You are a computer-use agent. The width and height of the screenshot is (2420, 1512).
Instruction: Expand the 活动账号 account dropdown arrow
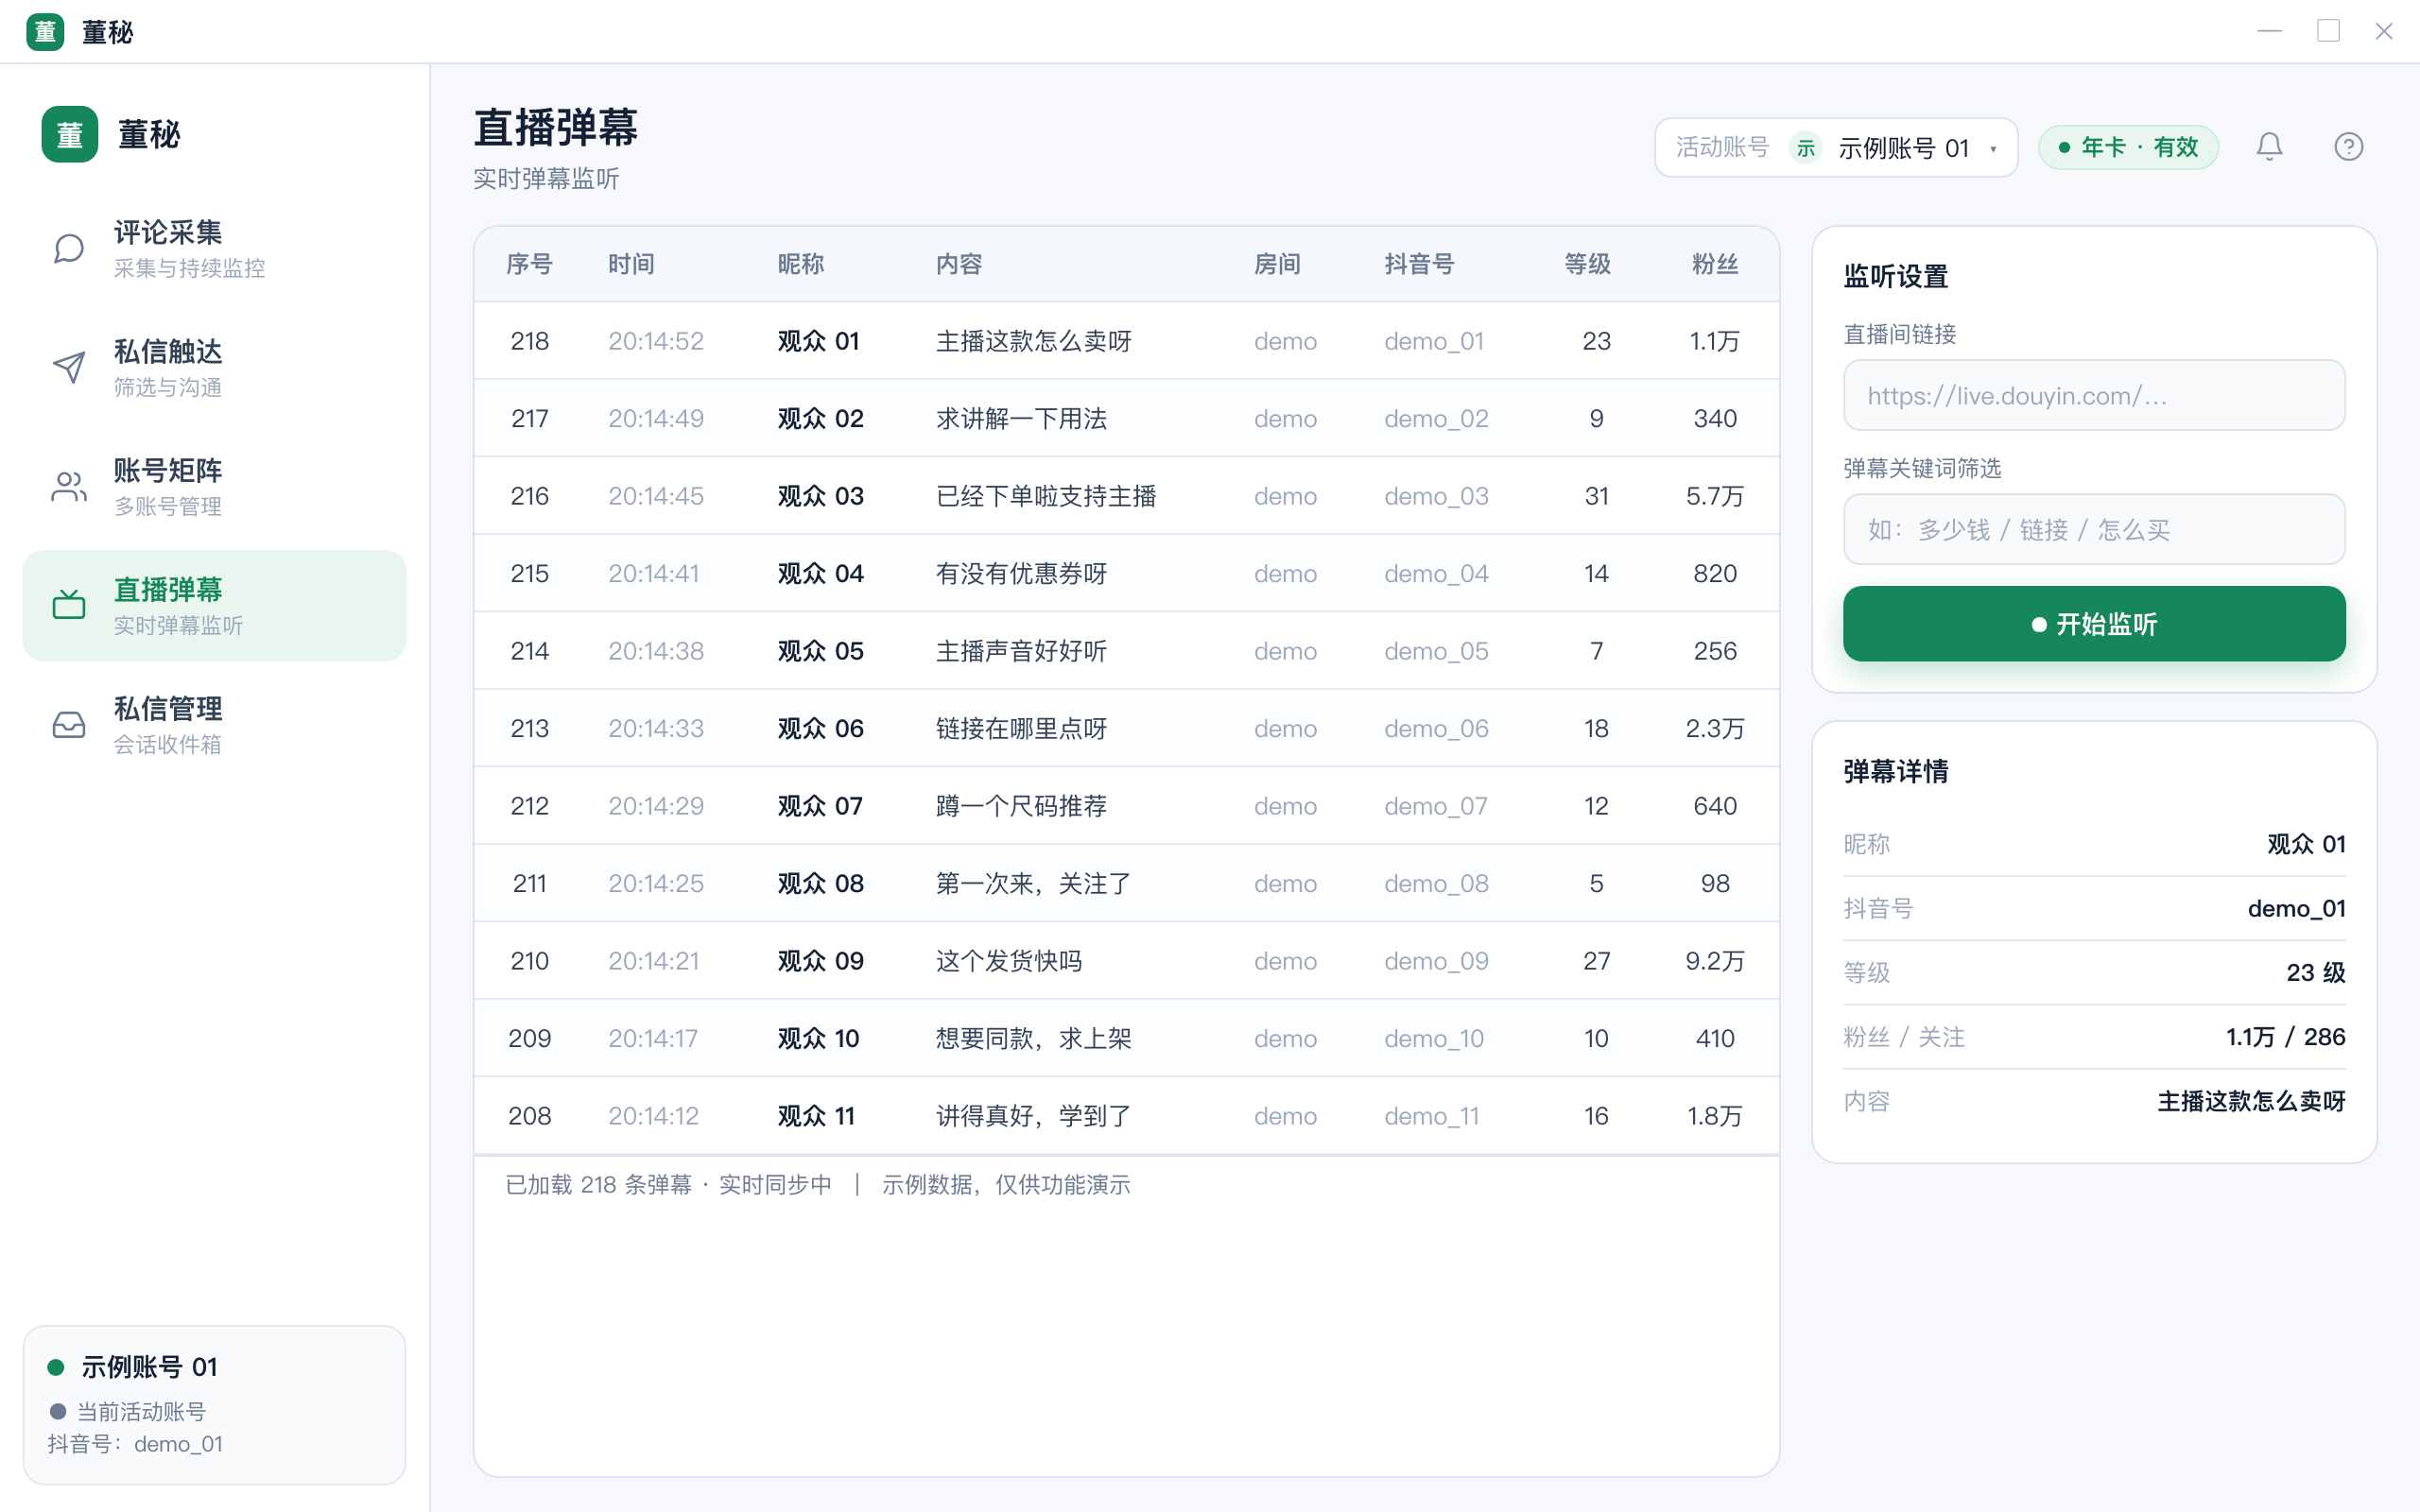coord(1993,149)
